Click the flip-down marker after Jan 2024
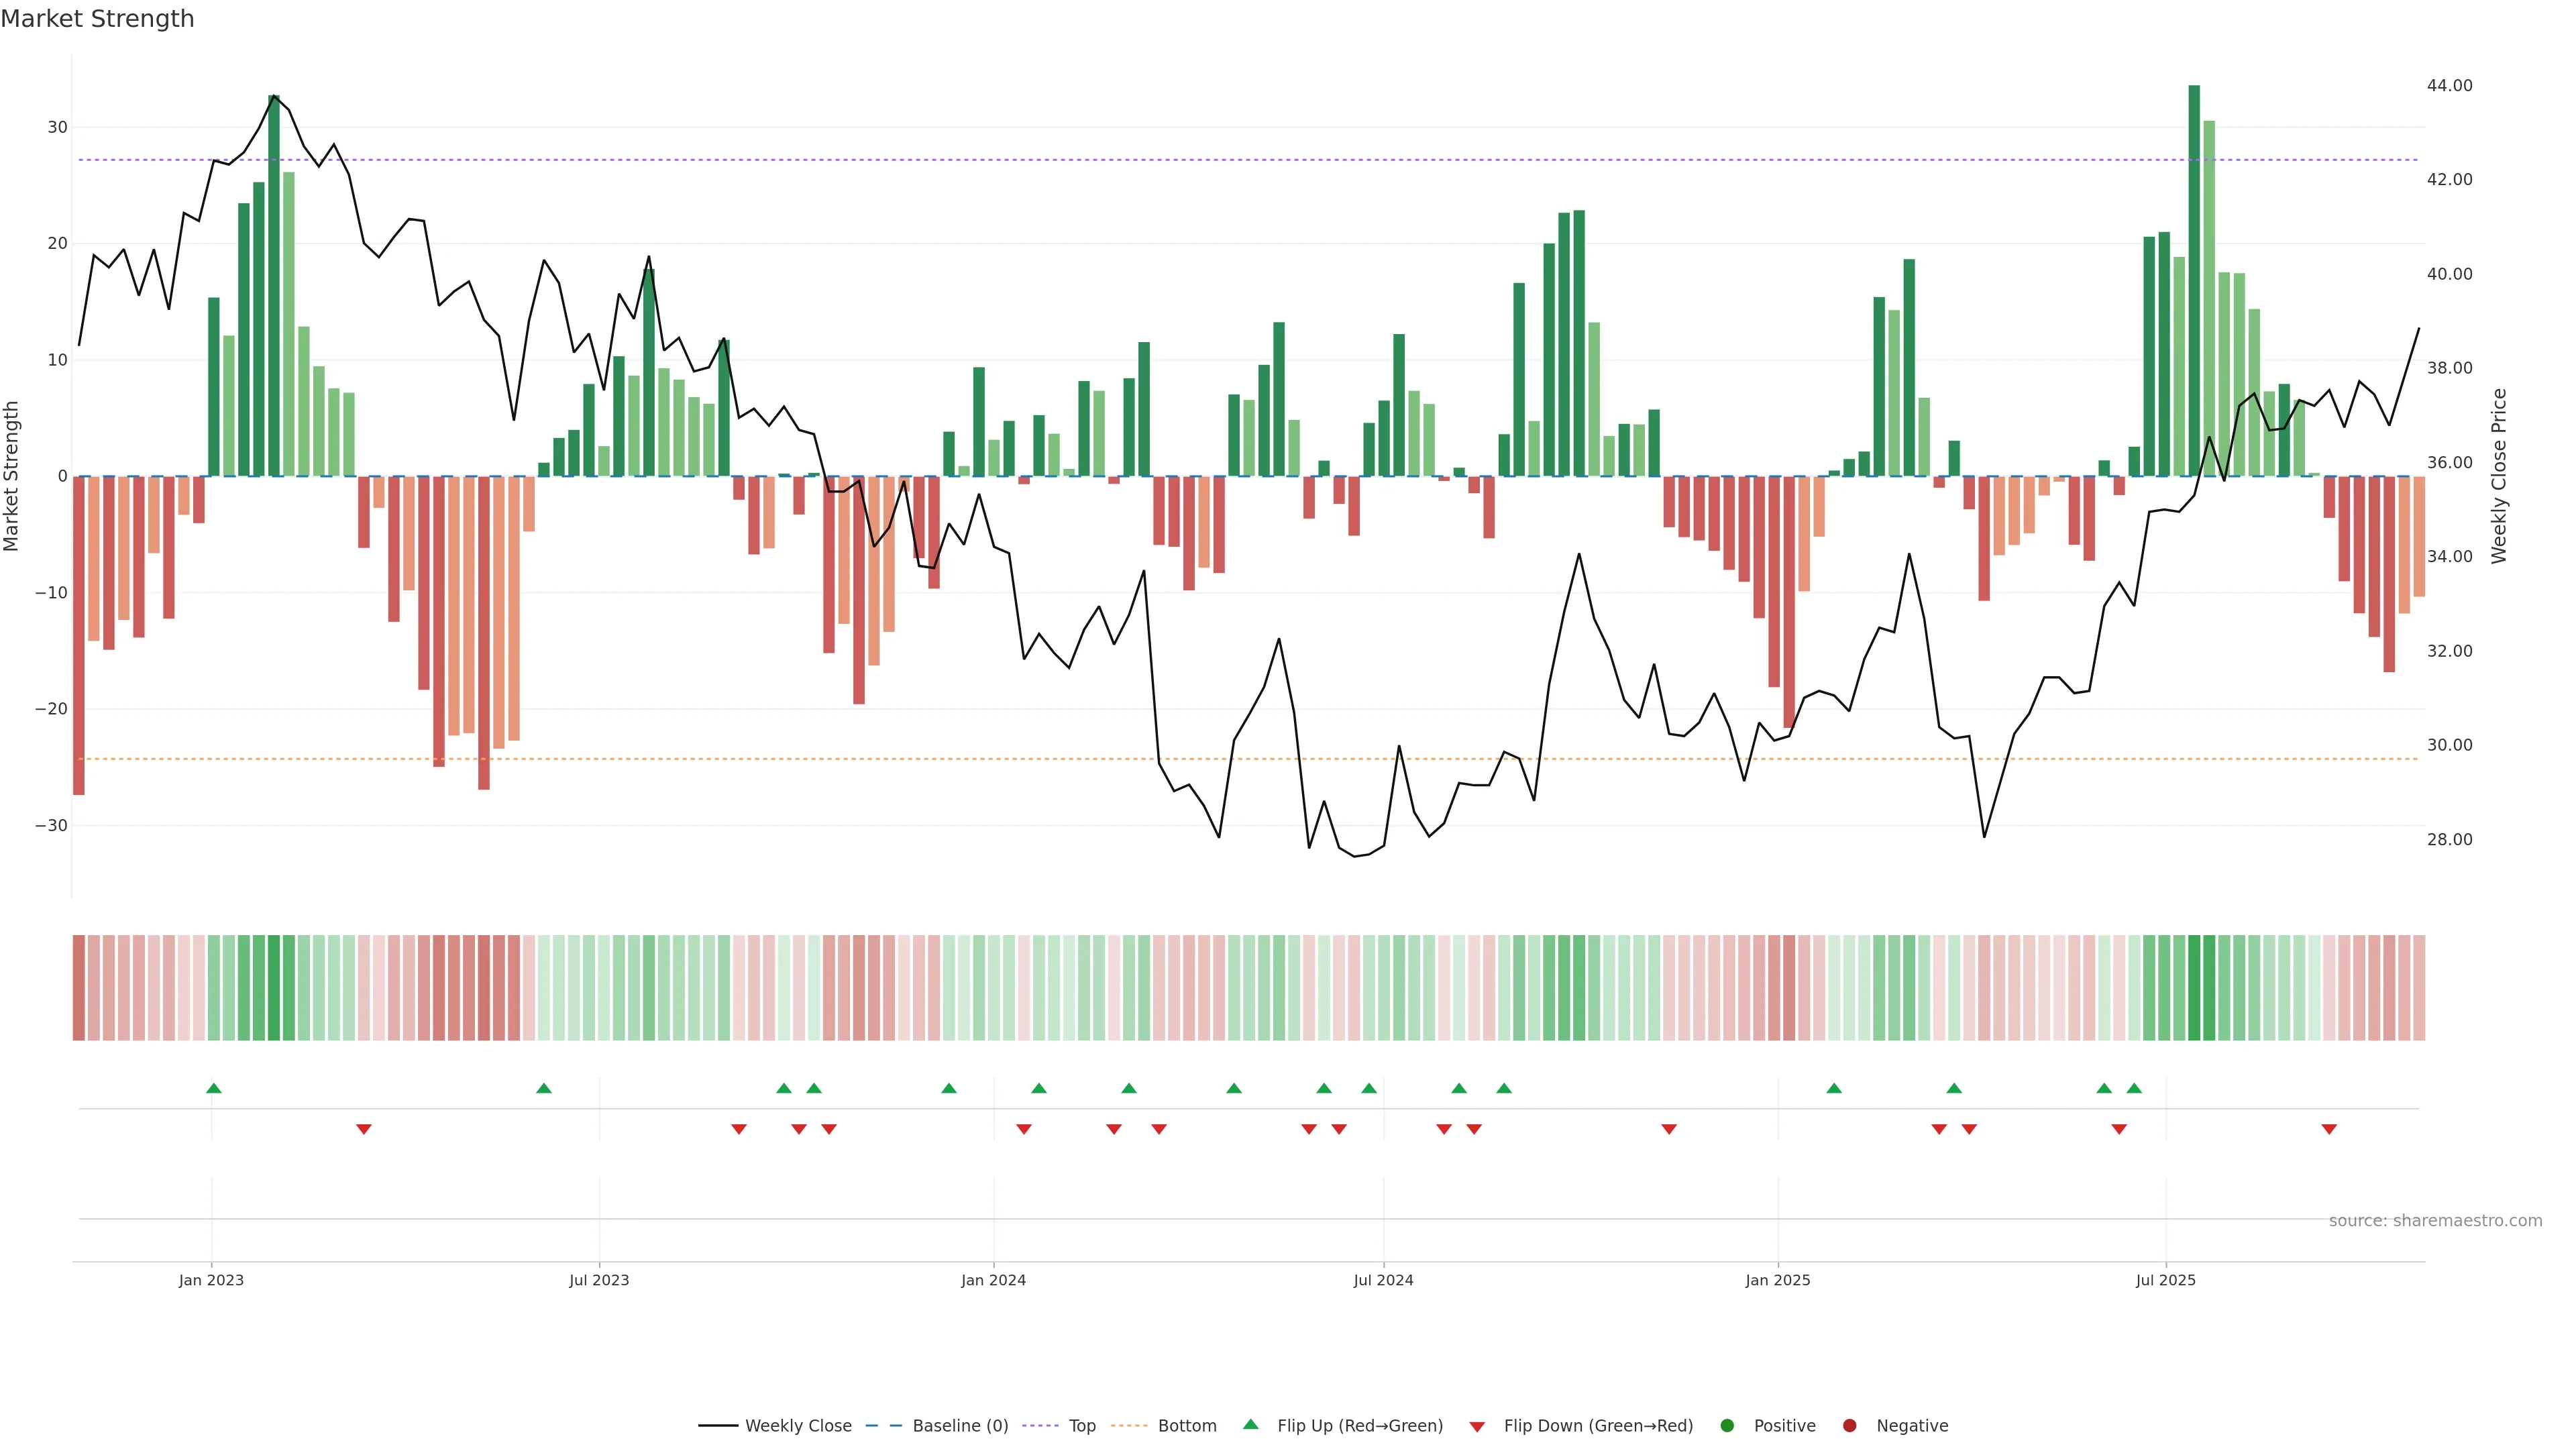 (x=1024, y=1129)
